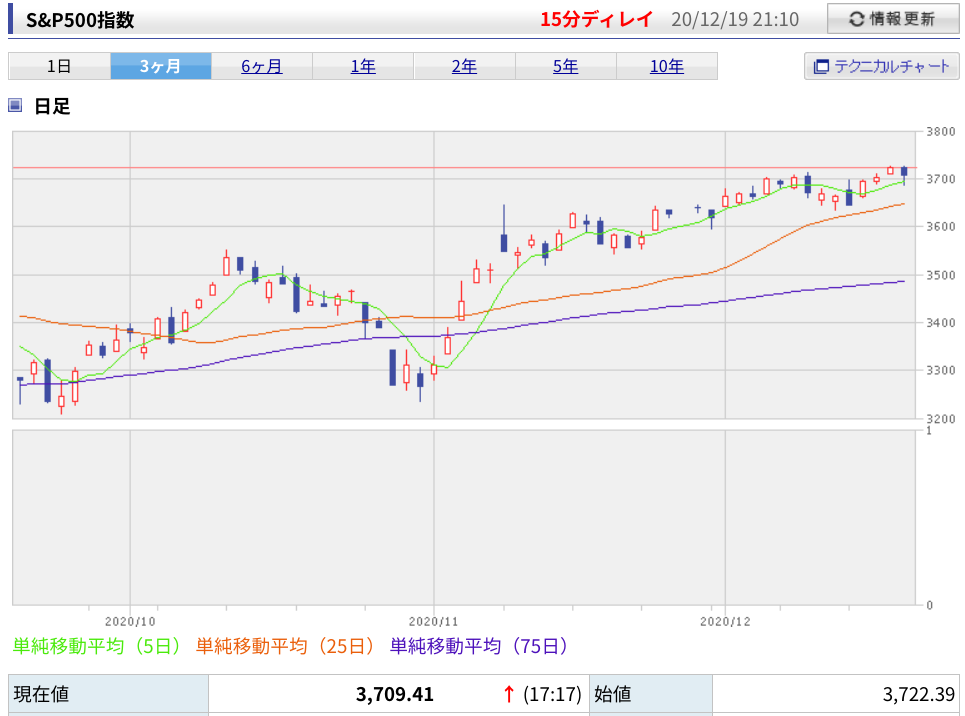Click the 3800 price axis label
The height and width of the screenshot is (716, 965).
(941, 131)
